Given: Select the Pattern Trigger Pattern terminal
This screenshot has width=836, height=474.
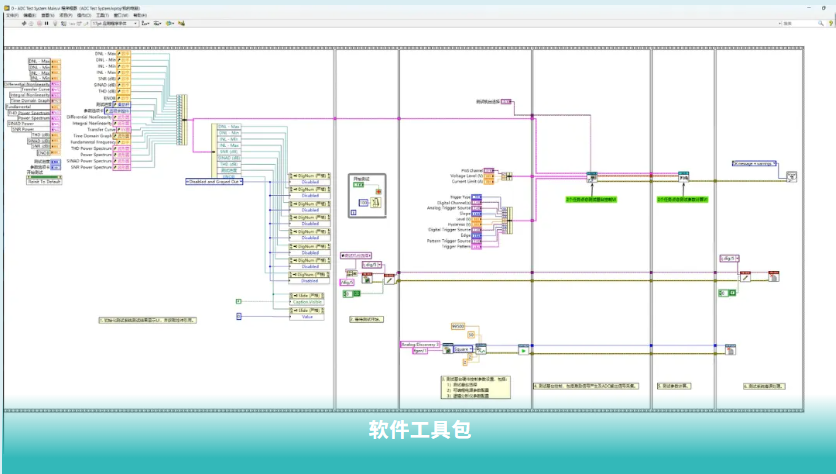Looking at the screenshot, I should pyautogui.click(x=476, y=246).
